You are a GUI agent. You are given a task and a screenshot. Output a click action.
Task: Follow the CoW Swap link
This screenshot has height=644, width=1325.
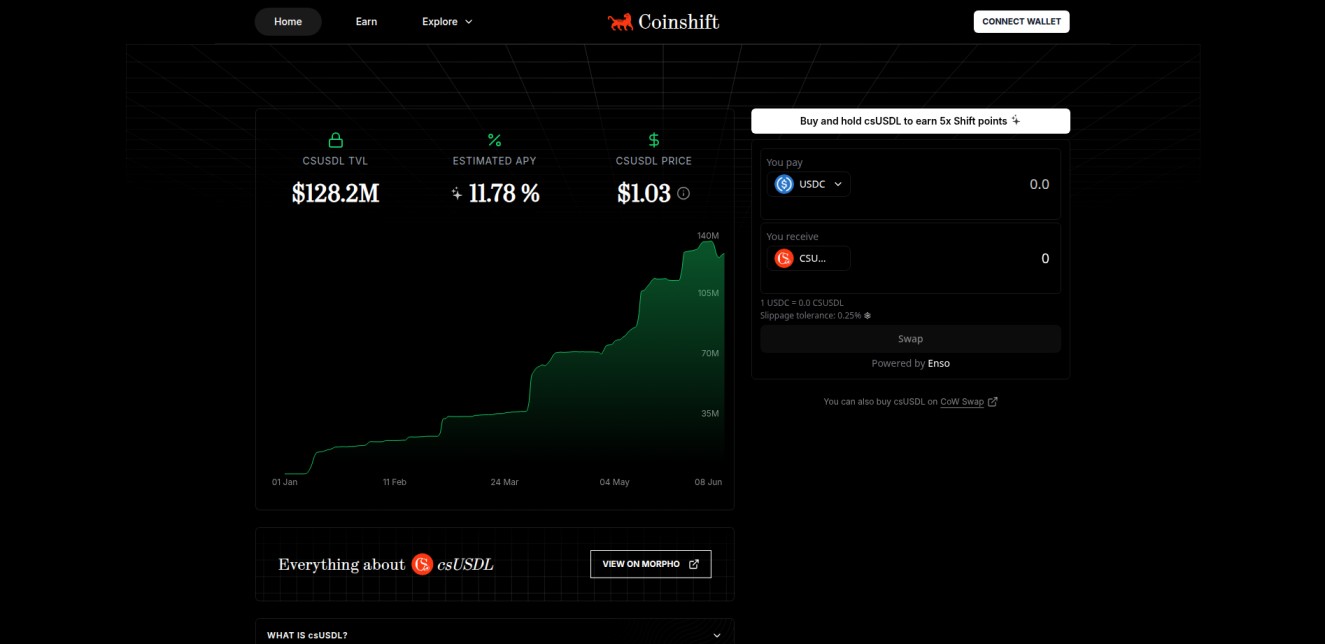tap(962, 402)
